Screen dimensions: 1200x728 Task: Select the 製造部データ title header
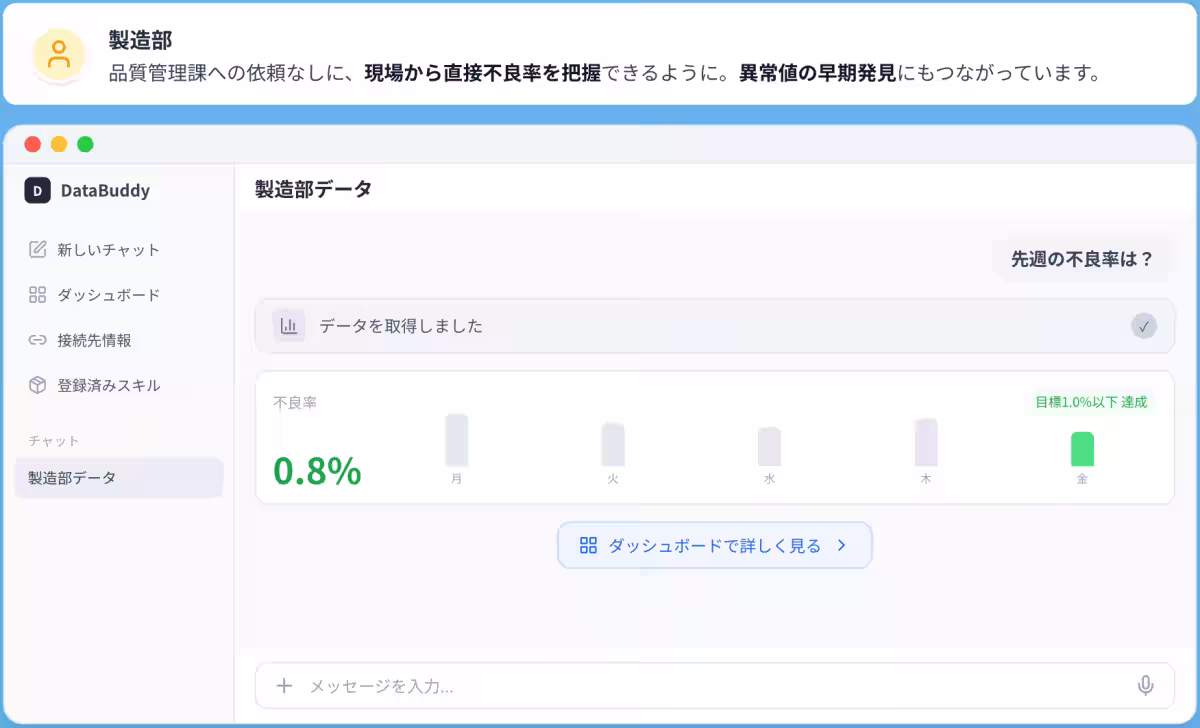311,188
